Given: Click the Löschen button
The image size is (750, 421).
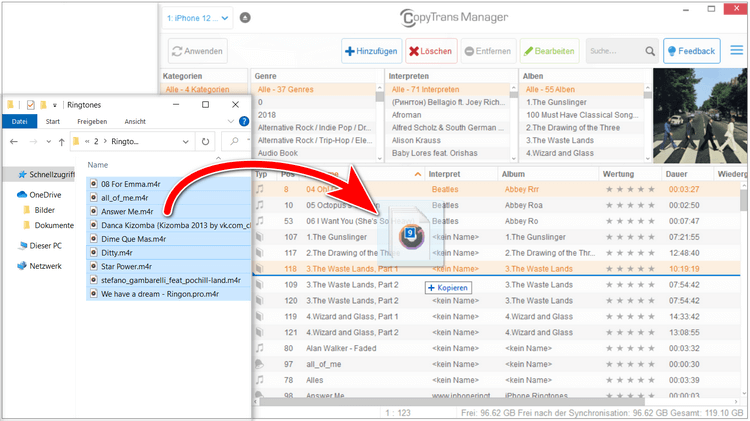Looking at the screenshot, I should coord(431,51).
